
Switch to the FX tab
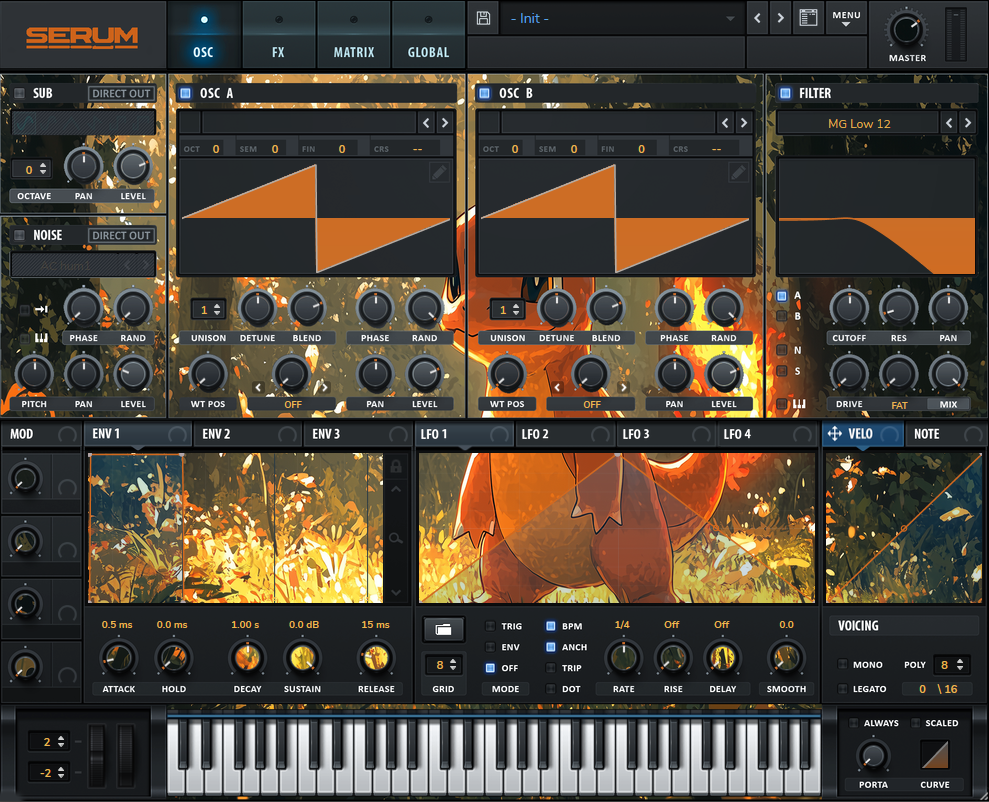(x=278, y=35)
